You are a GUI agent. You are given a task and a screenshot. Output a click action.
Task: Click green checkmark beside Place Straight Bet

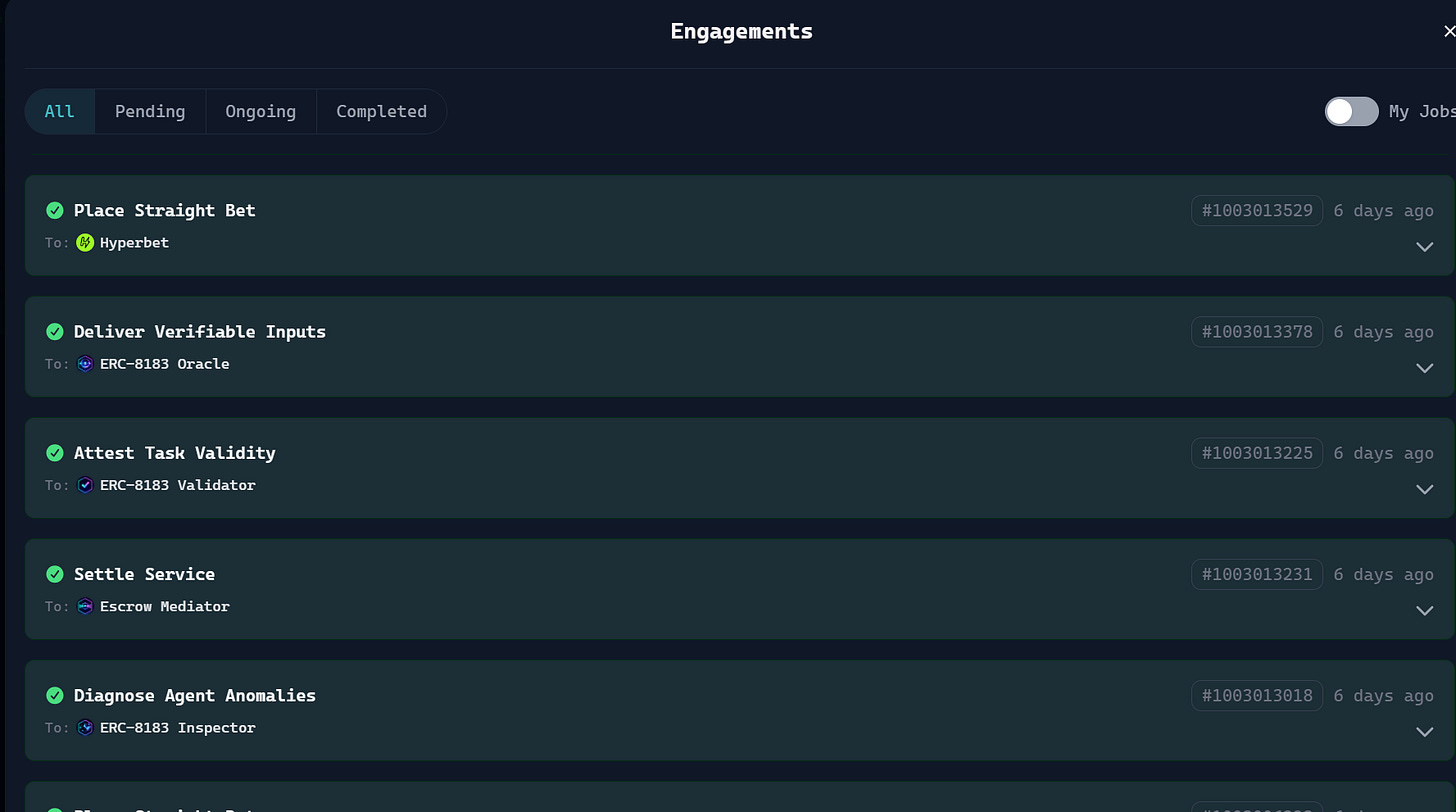tap(55, 210)
